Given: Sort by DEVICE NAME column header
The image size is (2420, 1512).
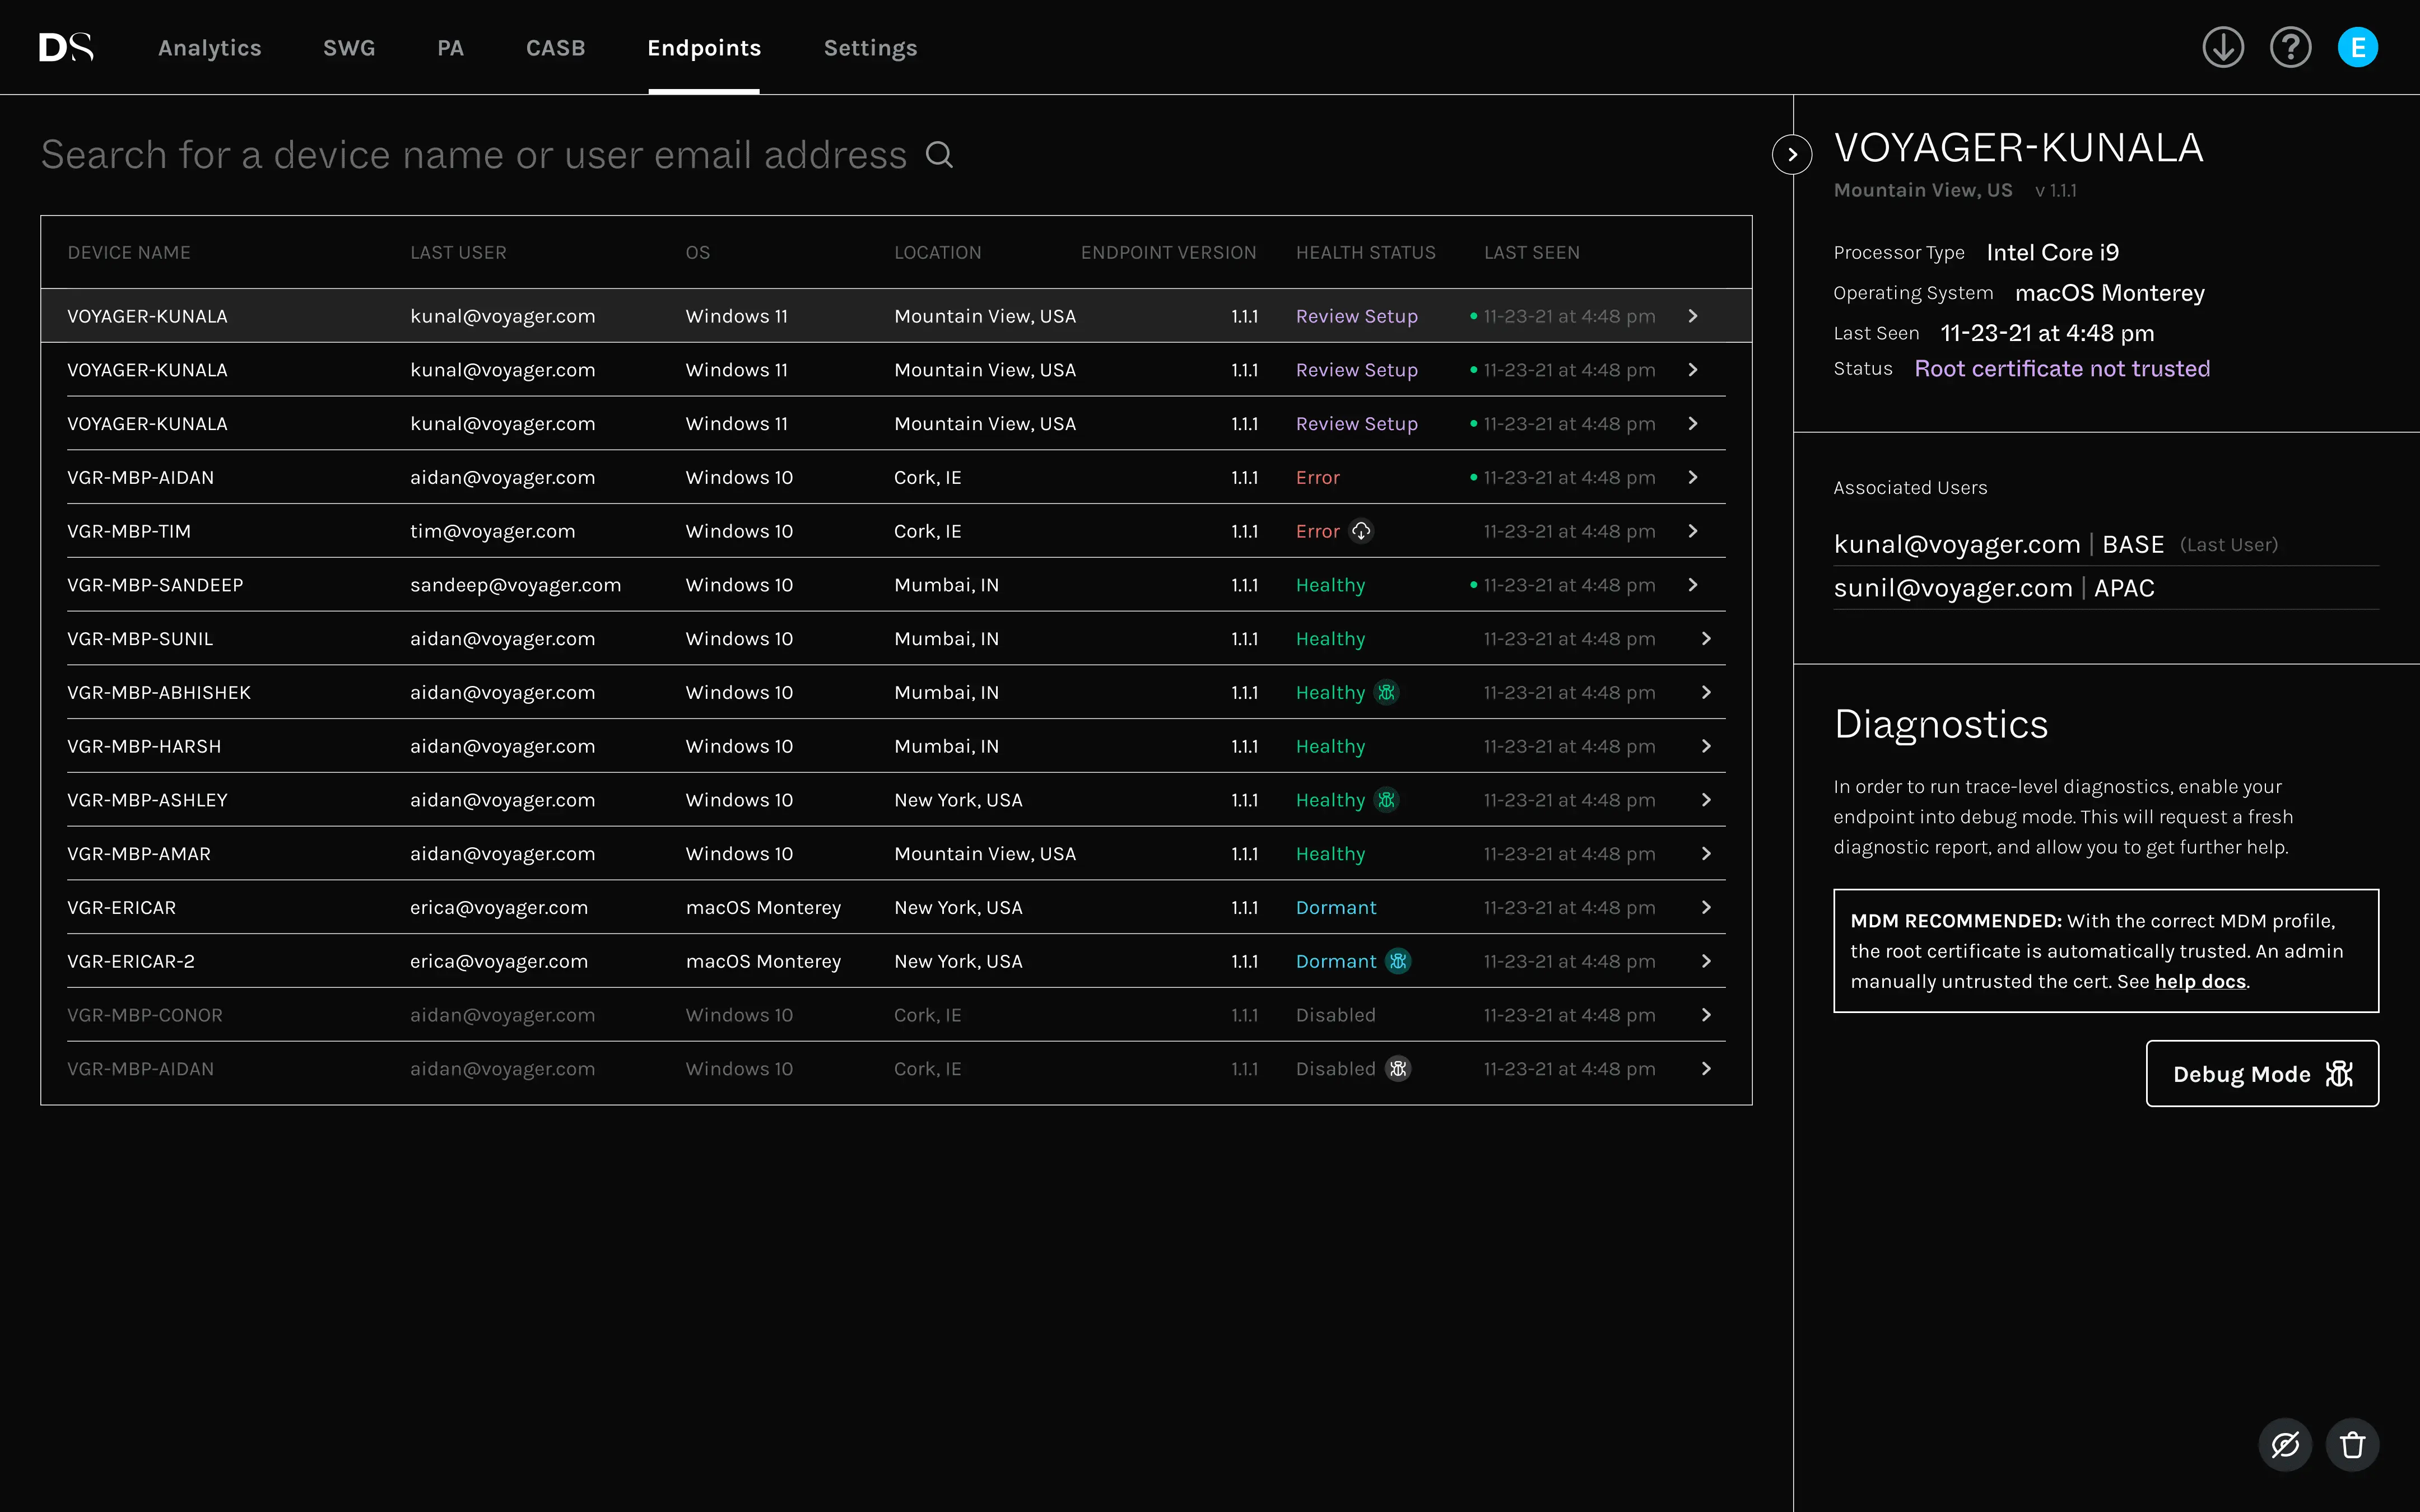Looking at the screenshot, I should (129, 253).
